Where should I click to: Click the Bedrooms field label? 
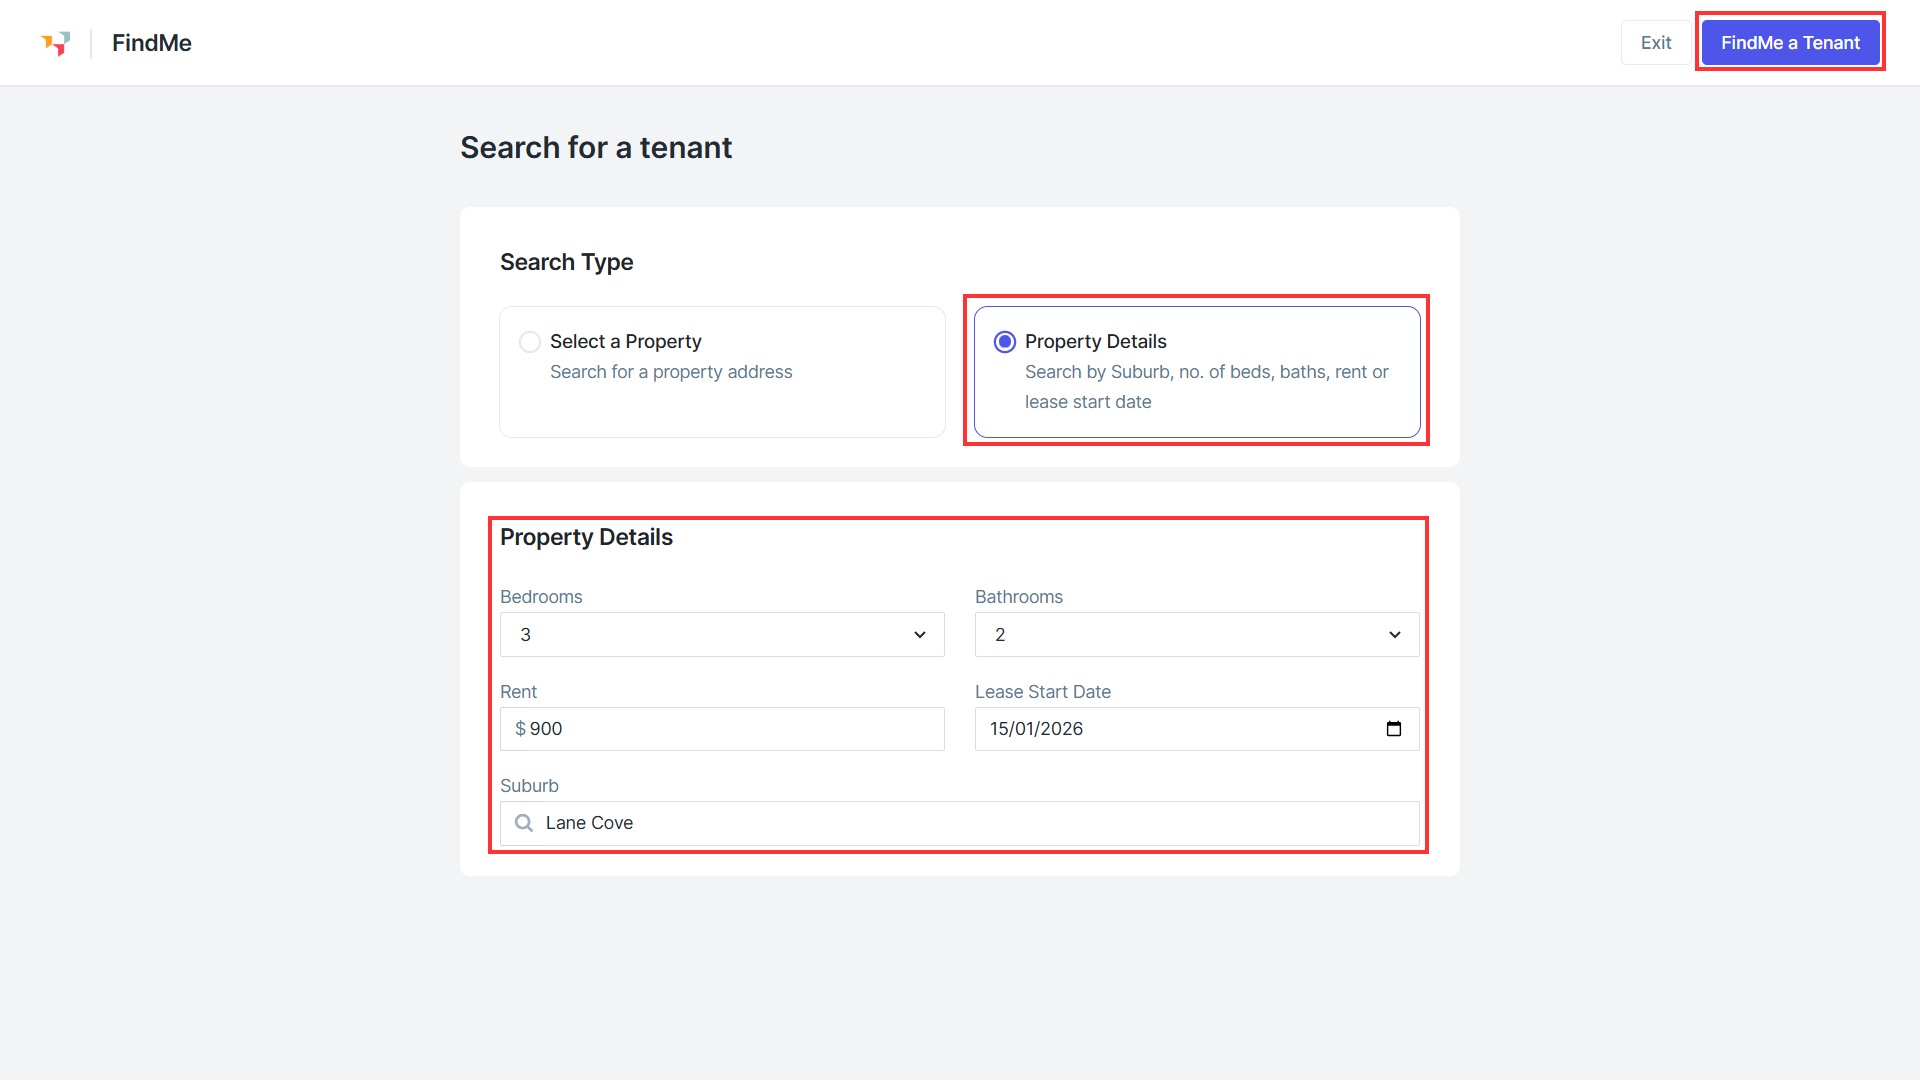[x=541, y=597]
